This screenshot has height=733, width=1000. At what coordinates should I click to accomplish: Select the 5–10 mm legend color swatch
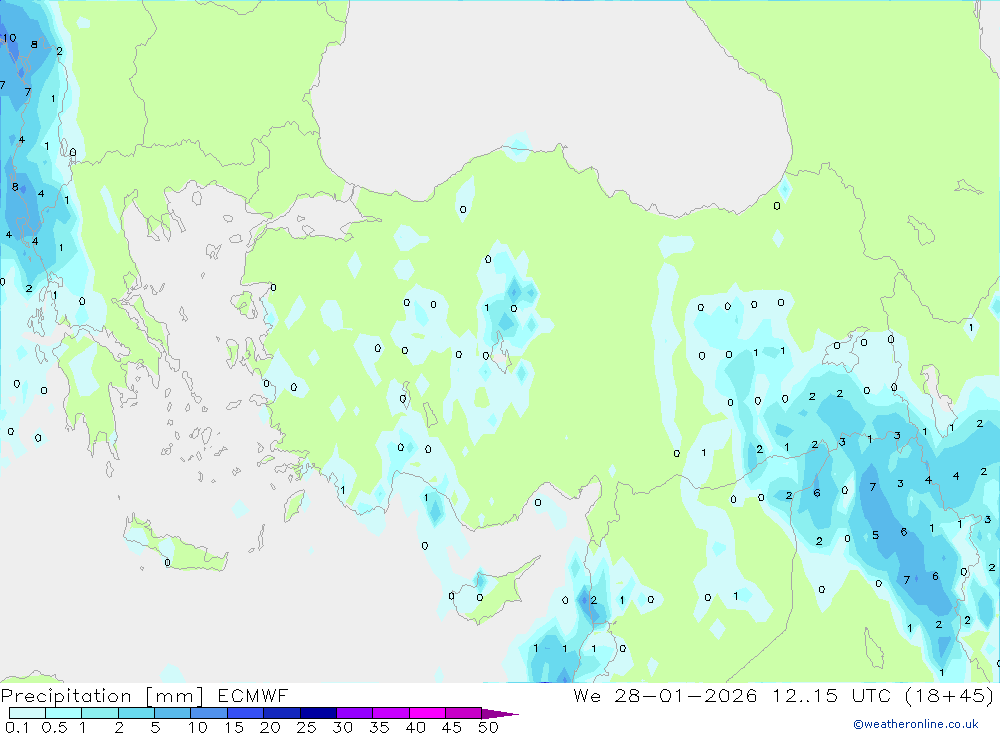click(173, 713)
